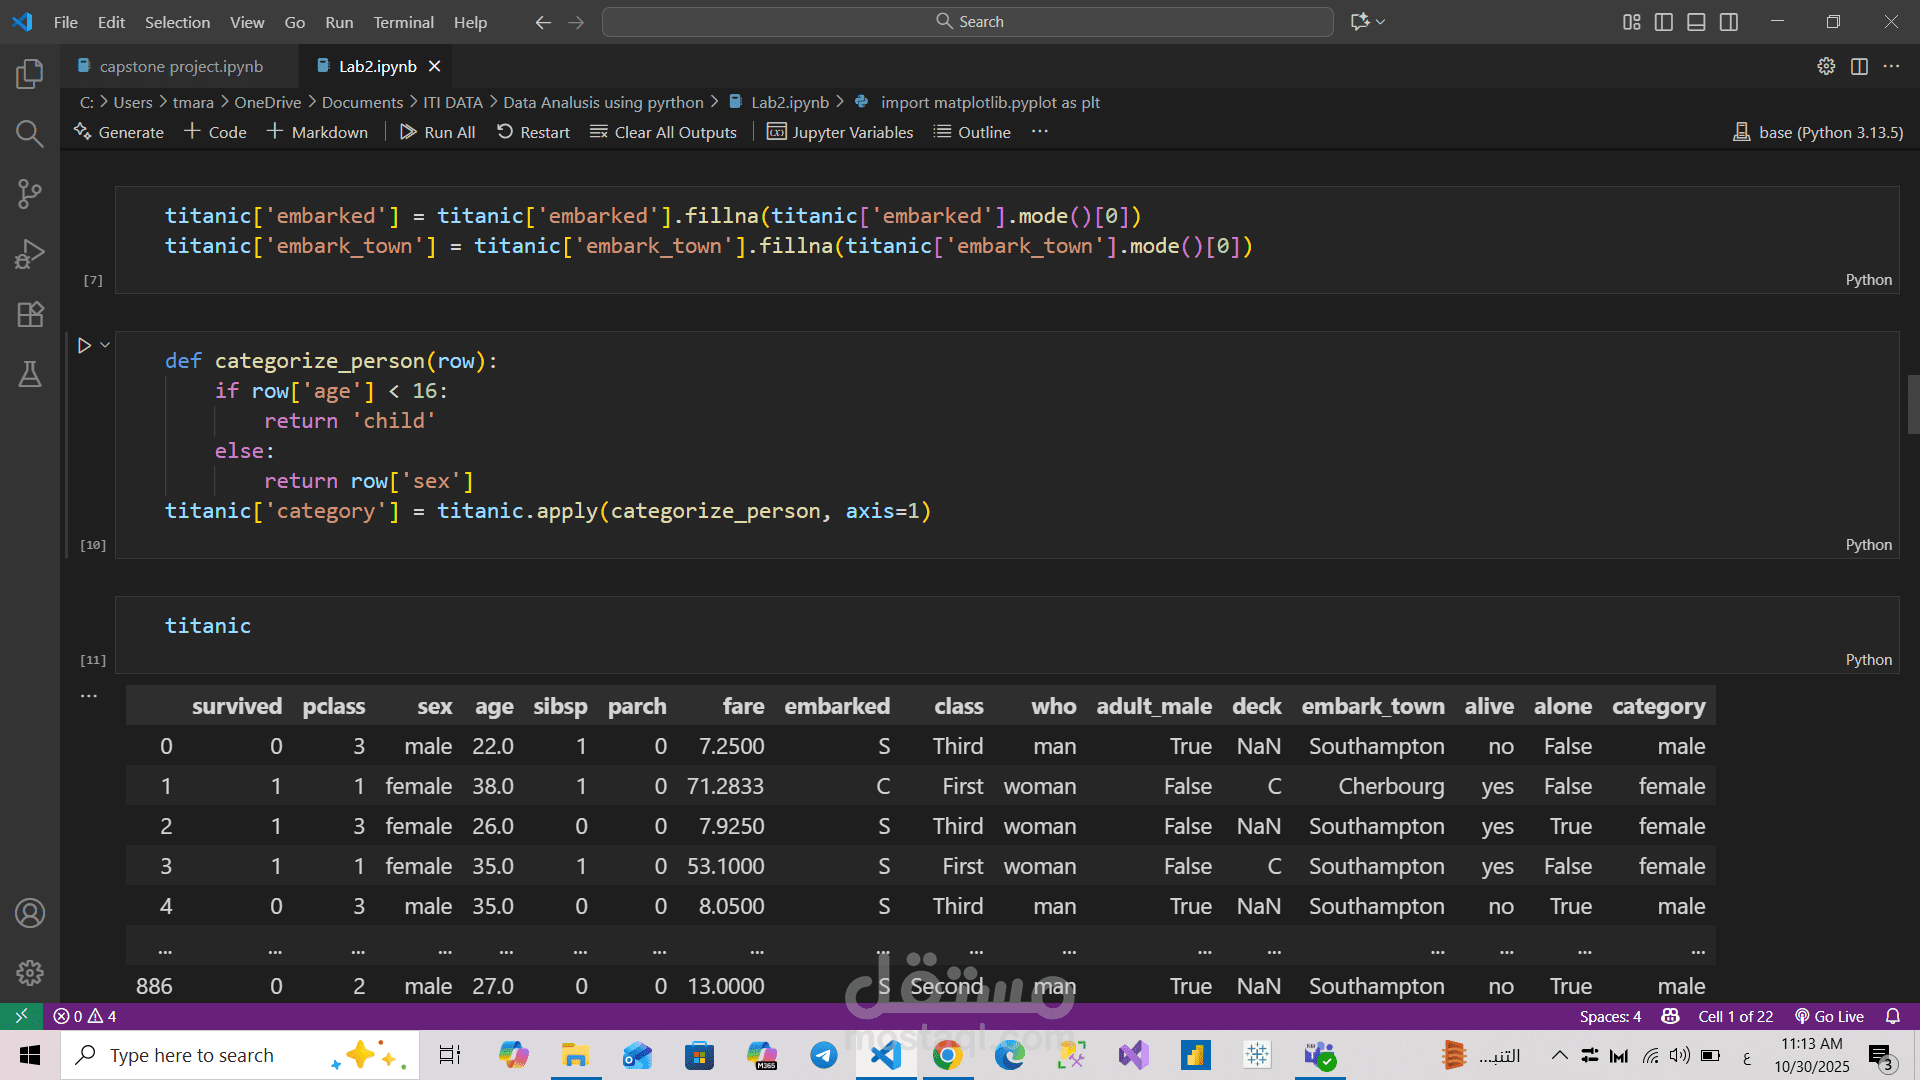Open the Source Control view
The width and height of the screenshot is (1920, 1080).
coord(30,193)
